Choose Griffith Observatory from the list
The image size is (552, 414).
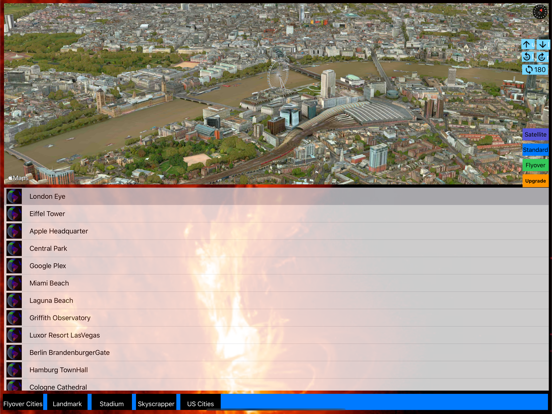coord(276,318)
